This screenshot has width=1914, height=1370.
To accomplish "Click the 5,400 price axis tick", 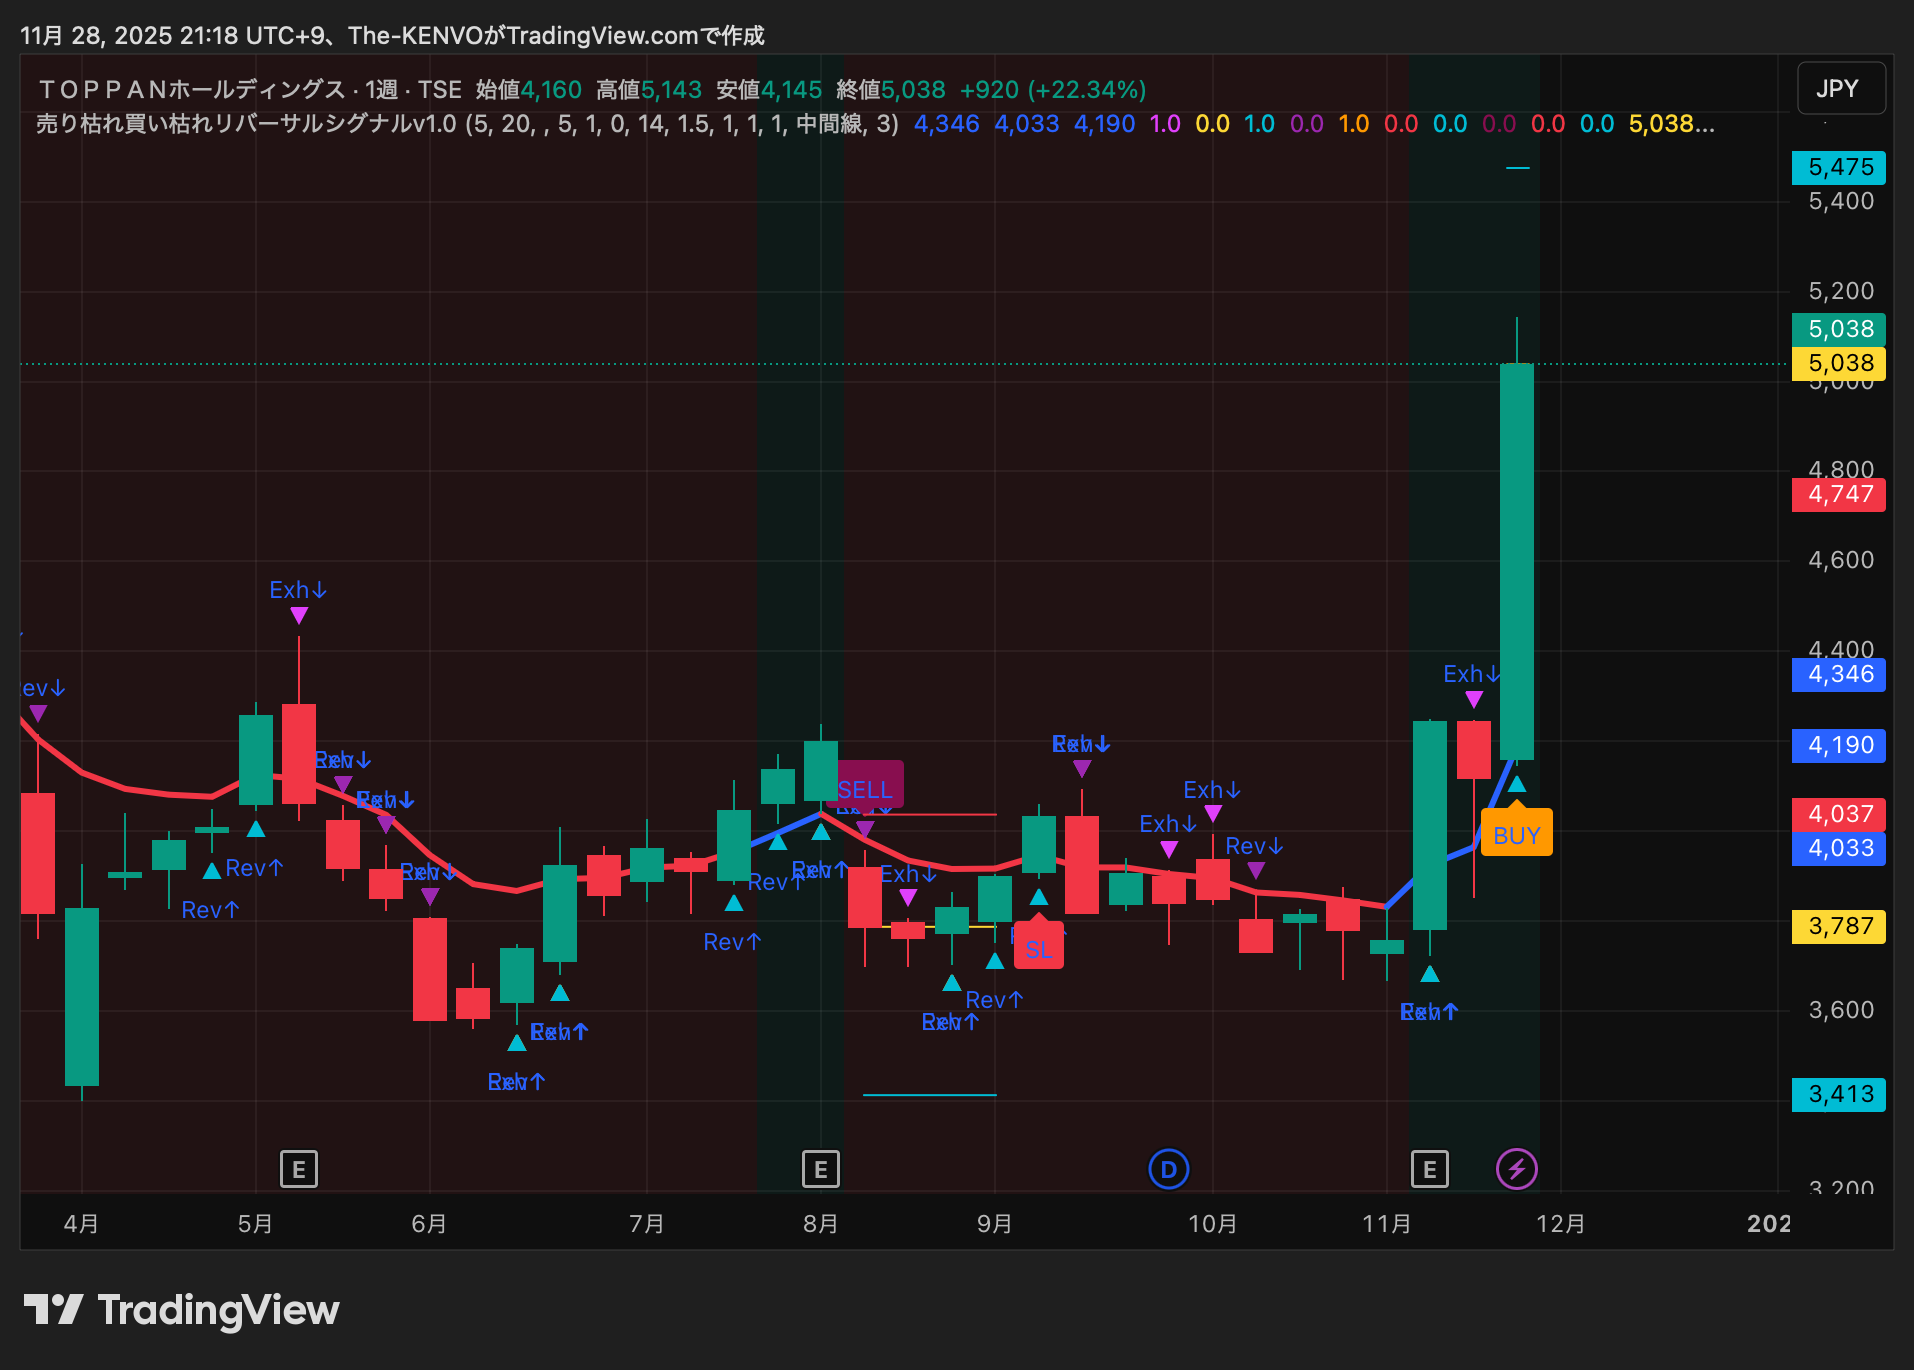I will click(1841, 201).
